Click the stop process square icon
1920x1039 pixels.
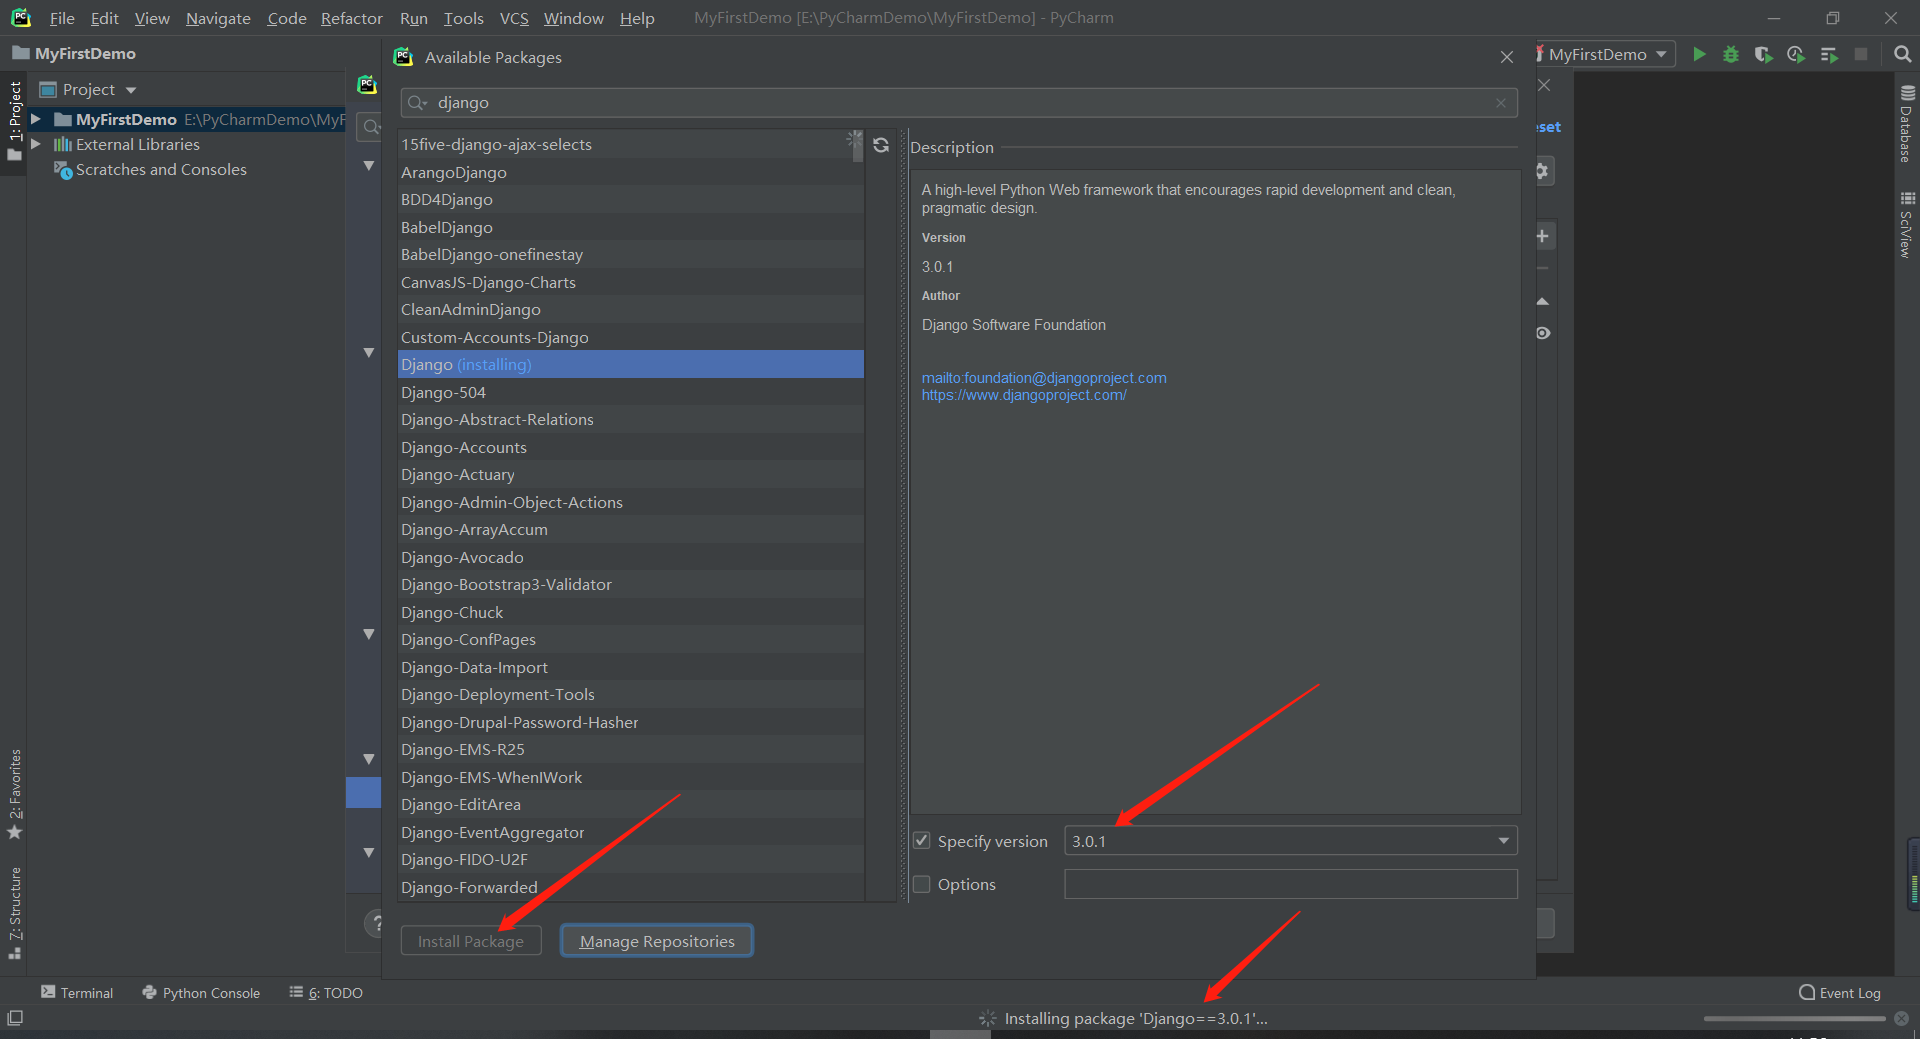1861,54
